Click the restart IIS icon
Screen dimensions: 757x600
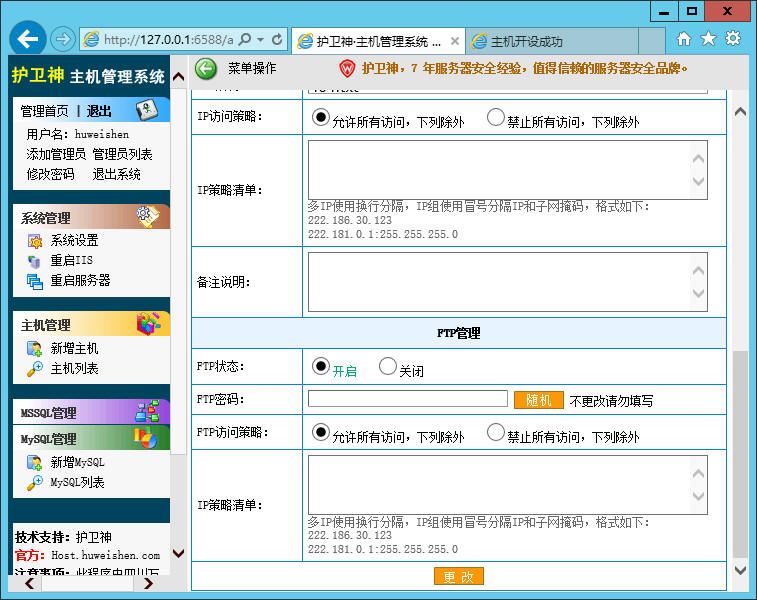tap(34, 261)
